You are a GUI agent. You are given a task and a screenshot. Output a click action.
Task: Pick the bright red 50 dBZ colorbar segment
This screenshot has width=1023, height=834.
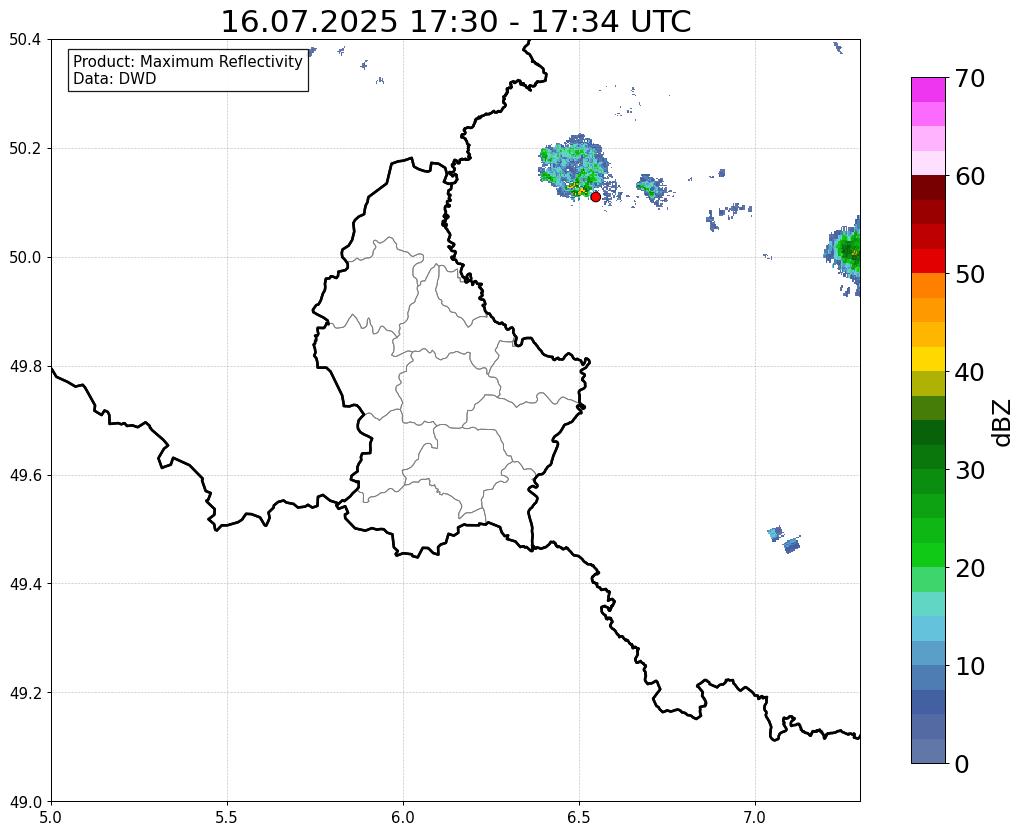928,261
